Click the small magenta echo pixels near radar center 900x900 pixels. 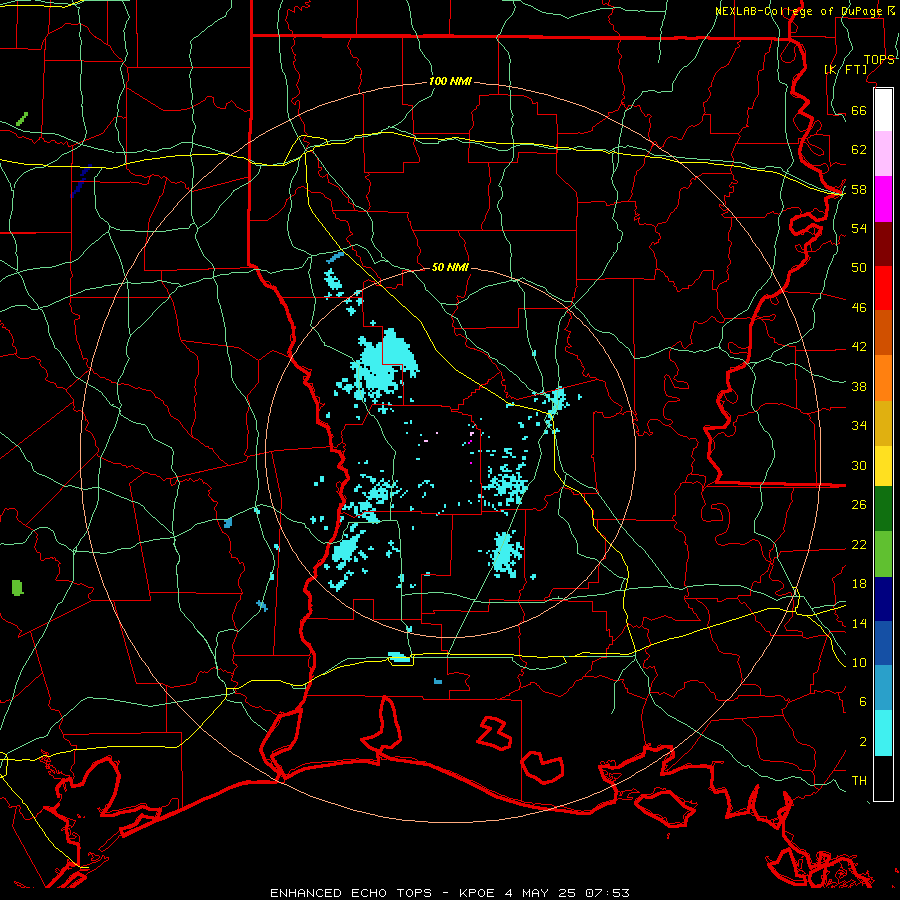coord(470,442)
